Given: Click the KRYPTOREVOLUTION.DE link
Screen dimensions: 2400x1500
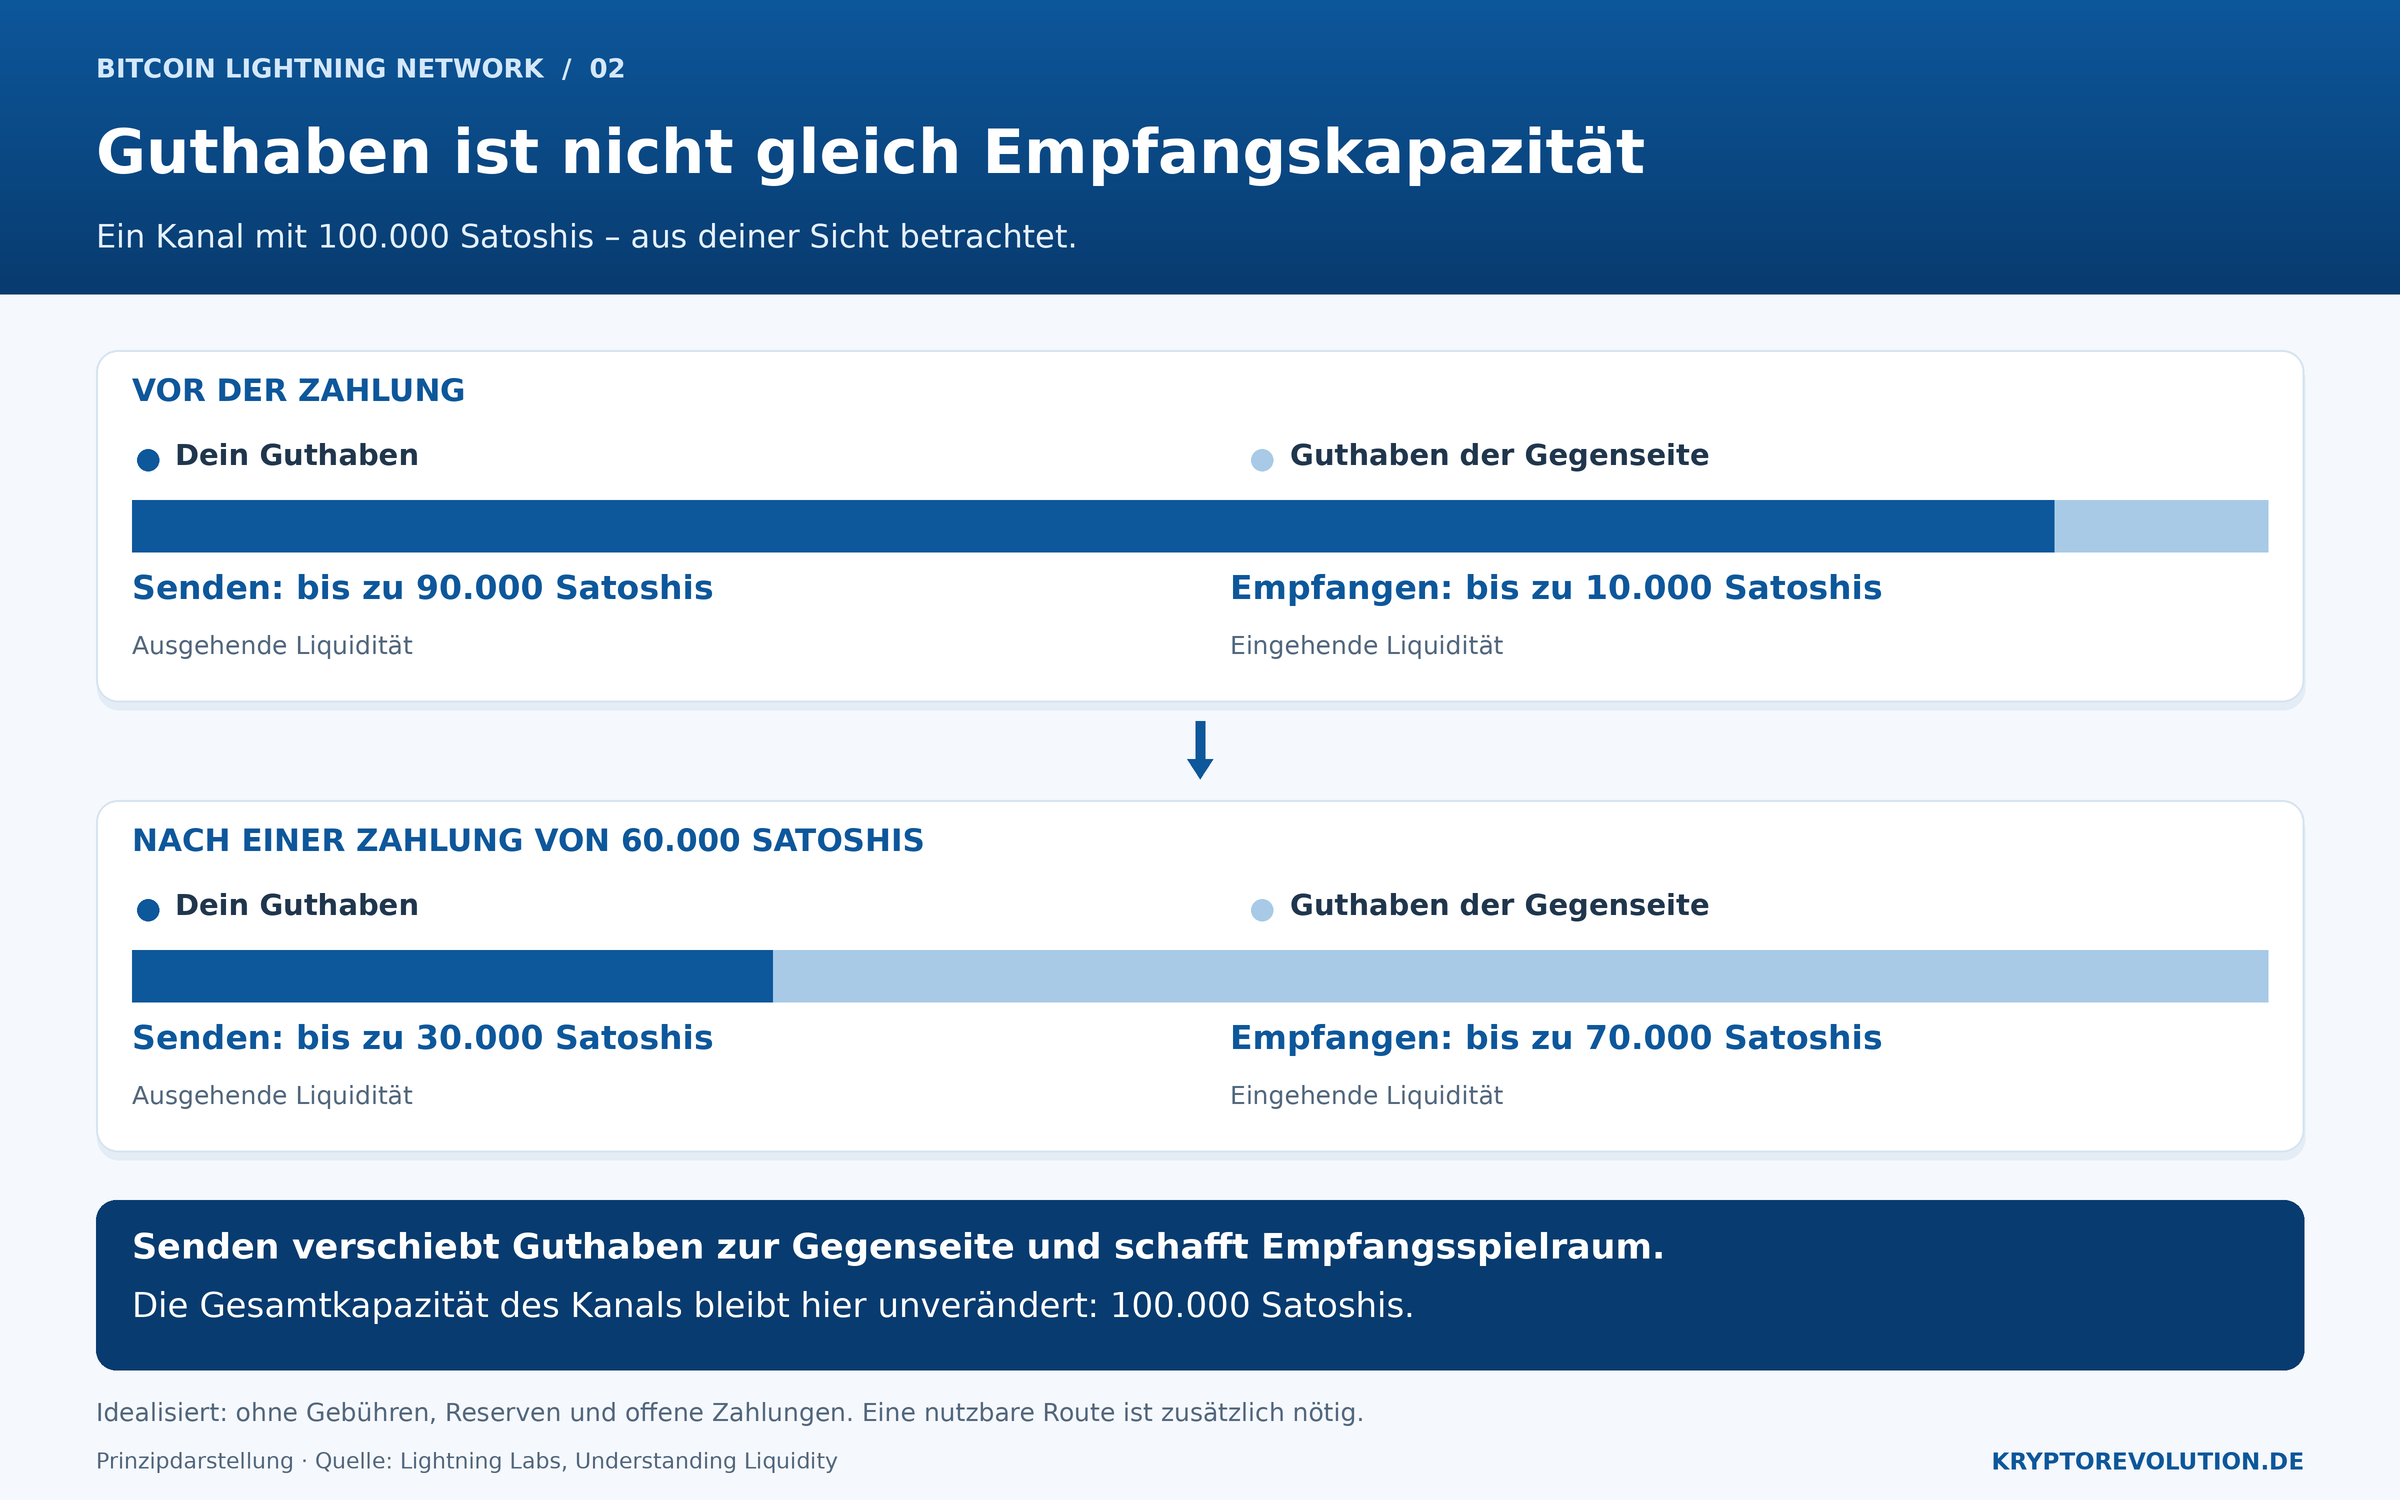Looking at the screenshot, I should pyautogui.click(x=2147, y=1461).
